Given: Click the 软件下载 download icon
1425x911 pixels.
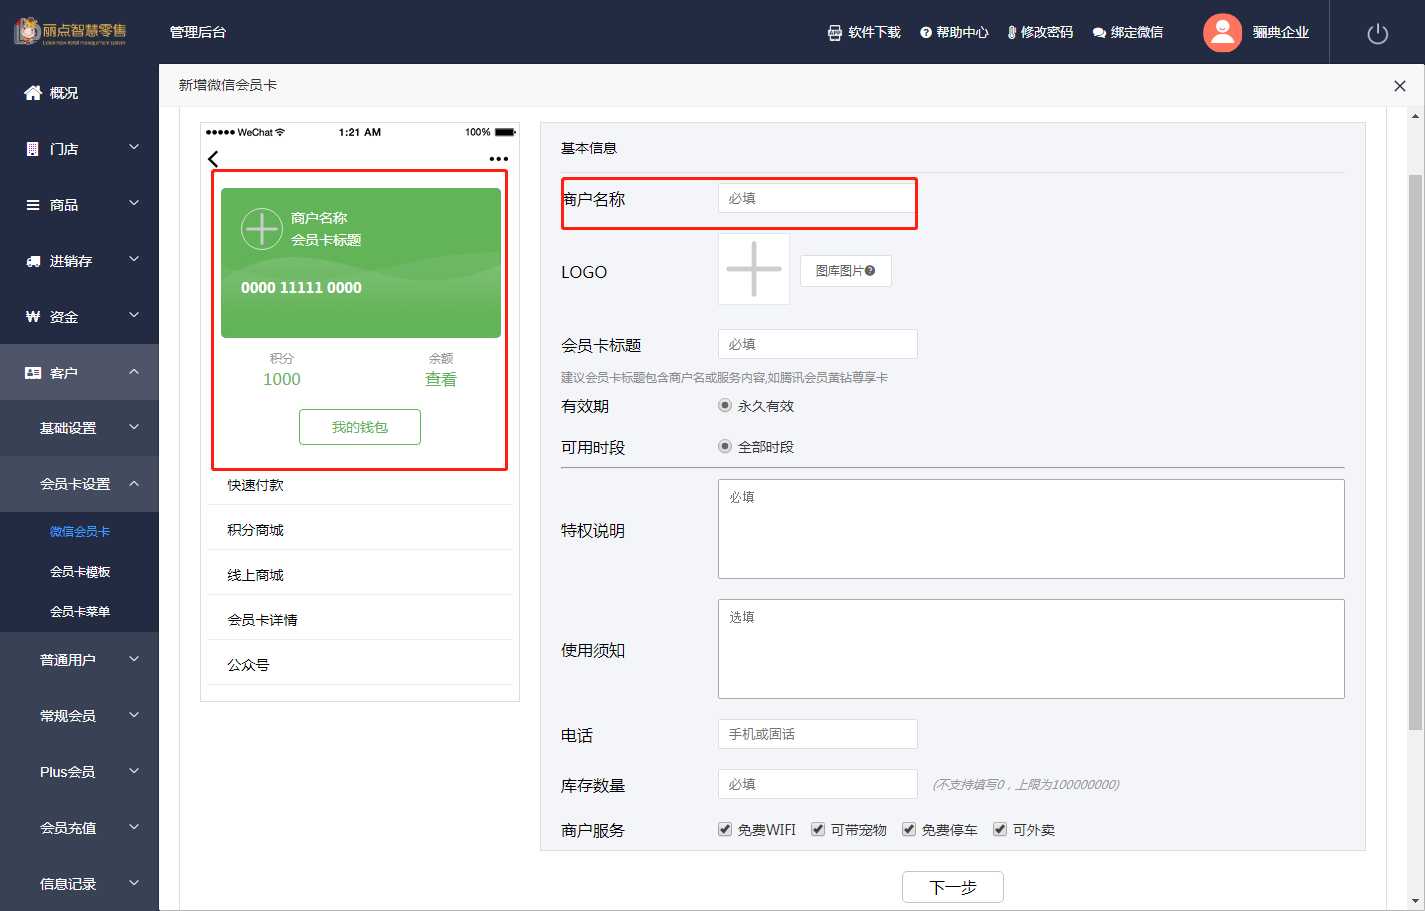Looking at the screenshot, I should click(835, 33).
